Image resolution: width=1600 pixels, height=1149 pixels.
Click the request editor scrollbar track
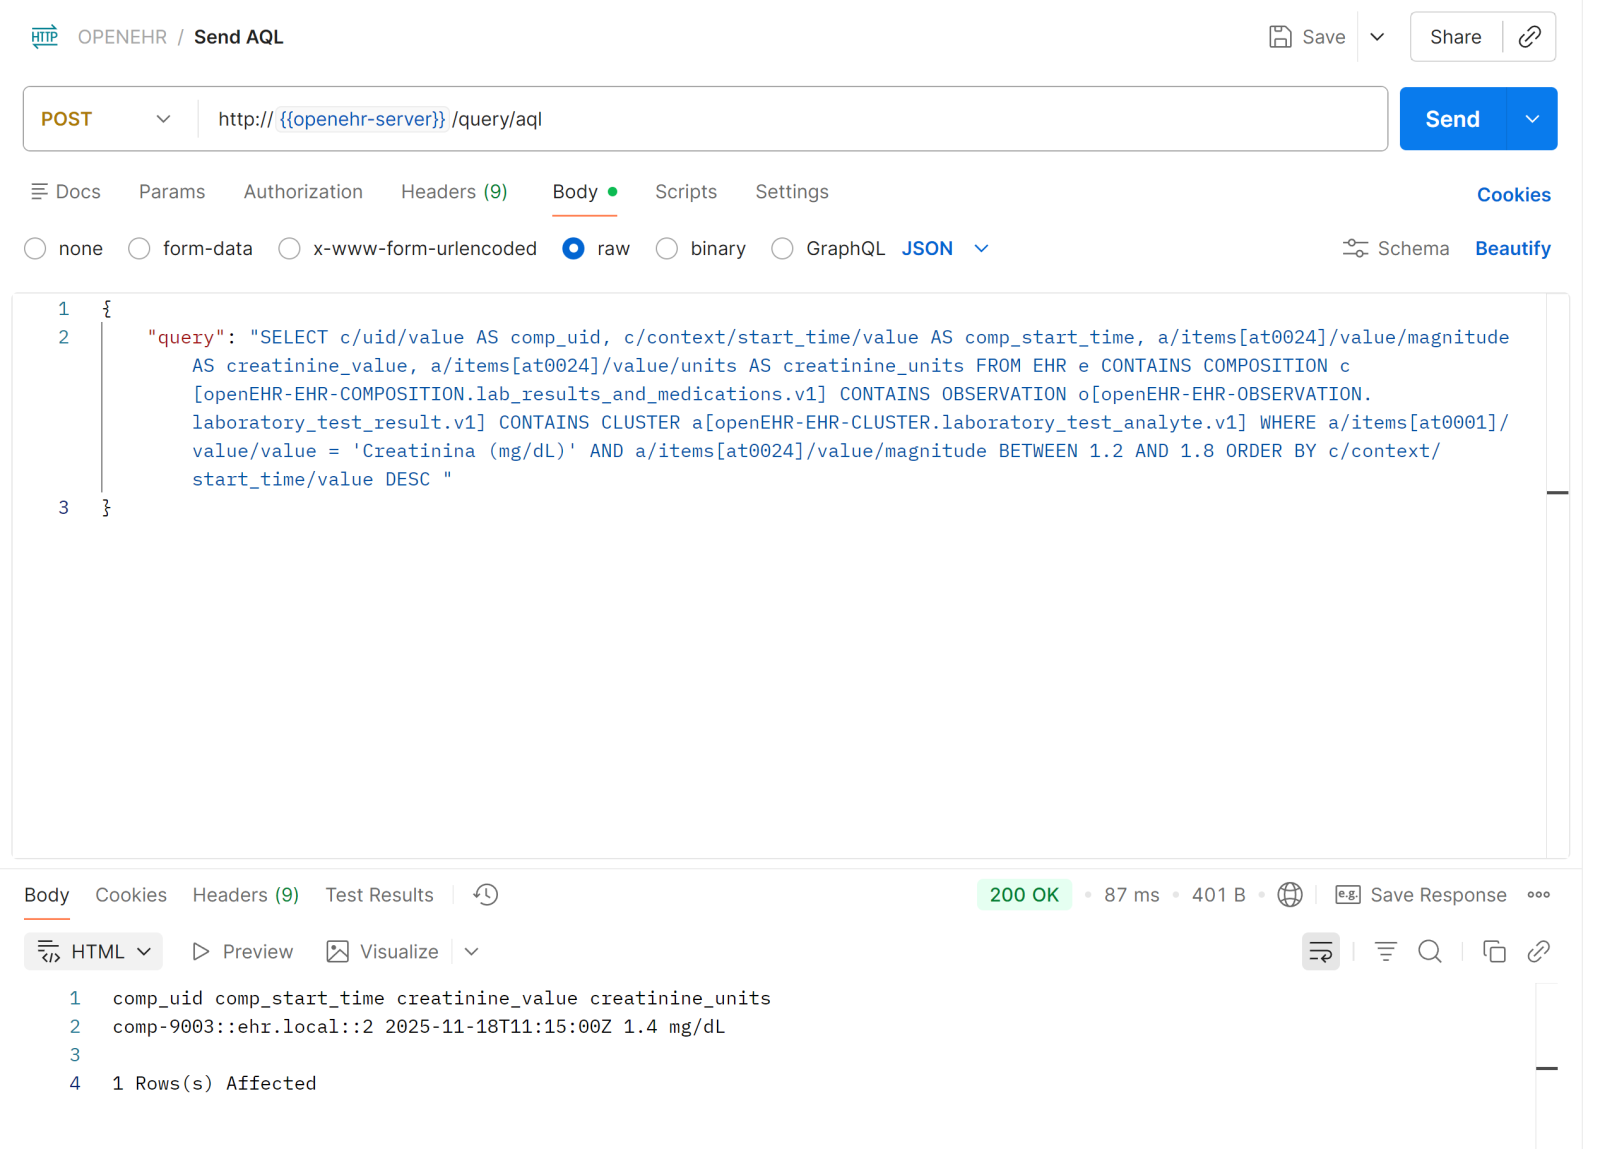click(x=1557, y=650)
